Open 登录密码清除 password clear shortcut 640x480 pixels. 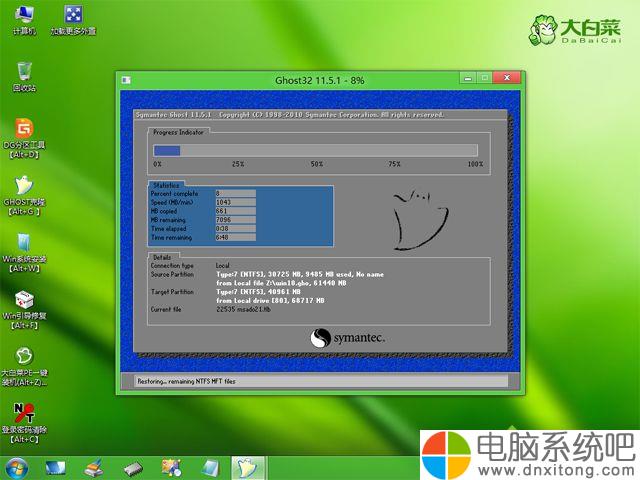[x=24, y=423]
